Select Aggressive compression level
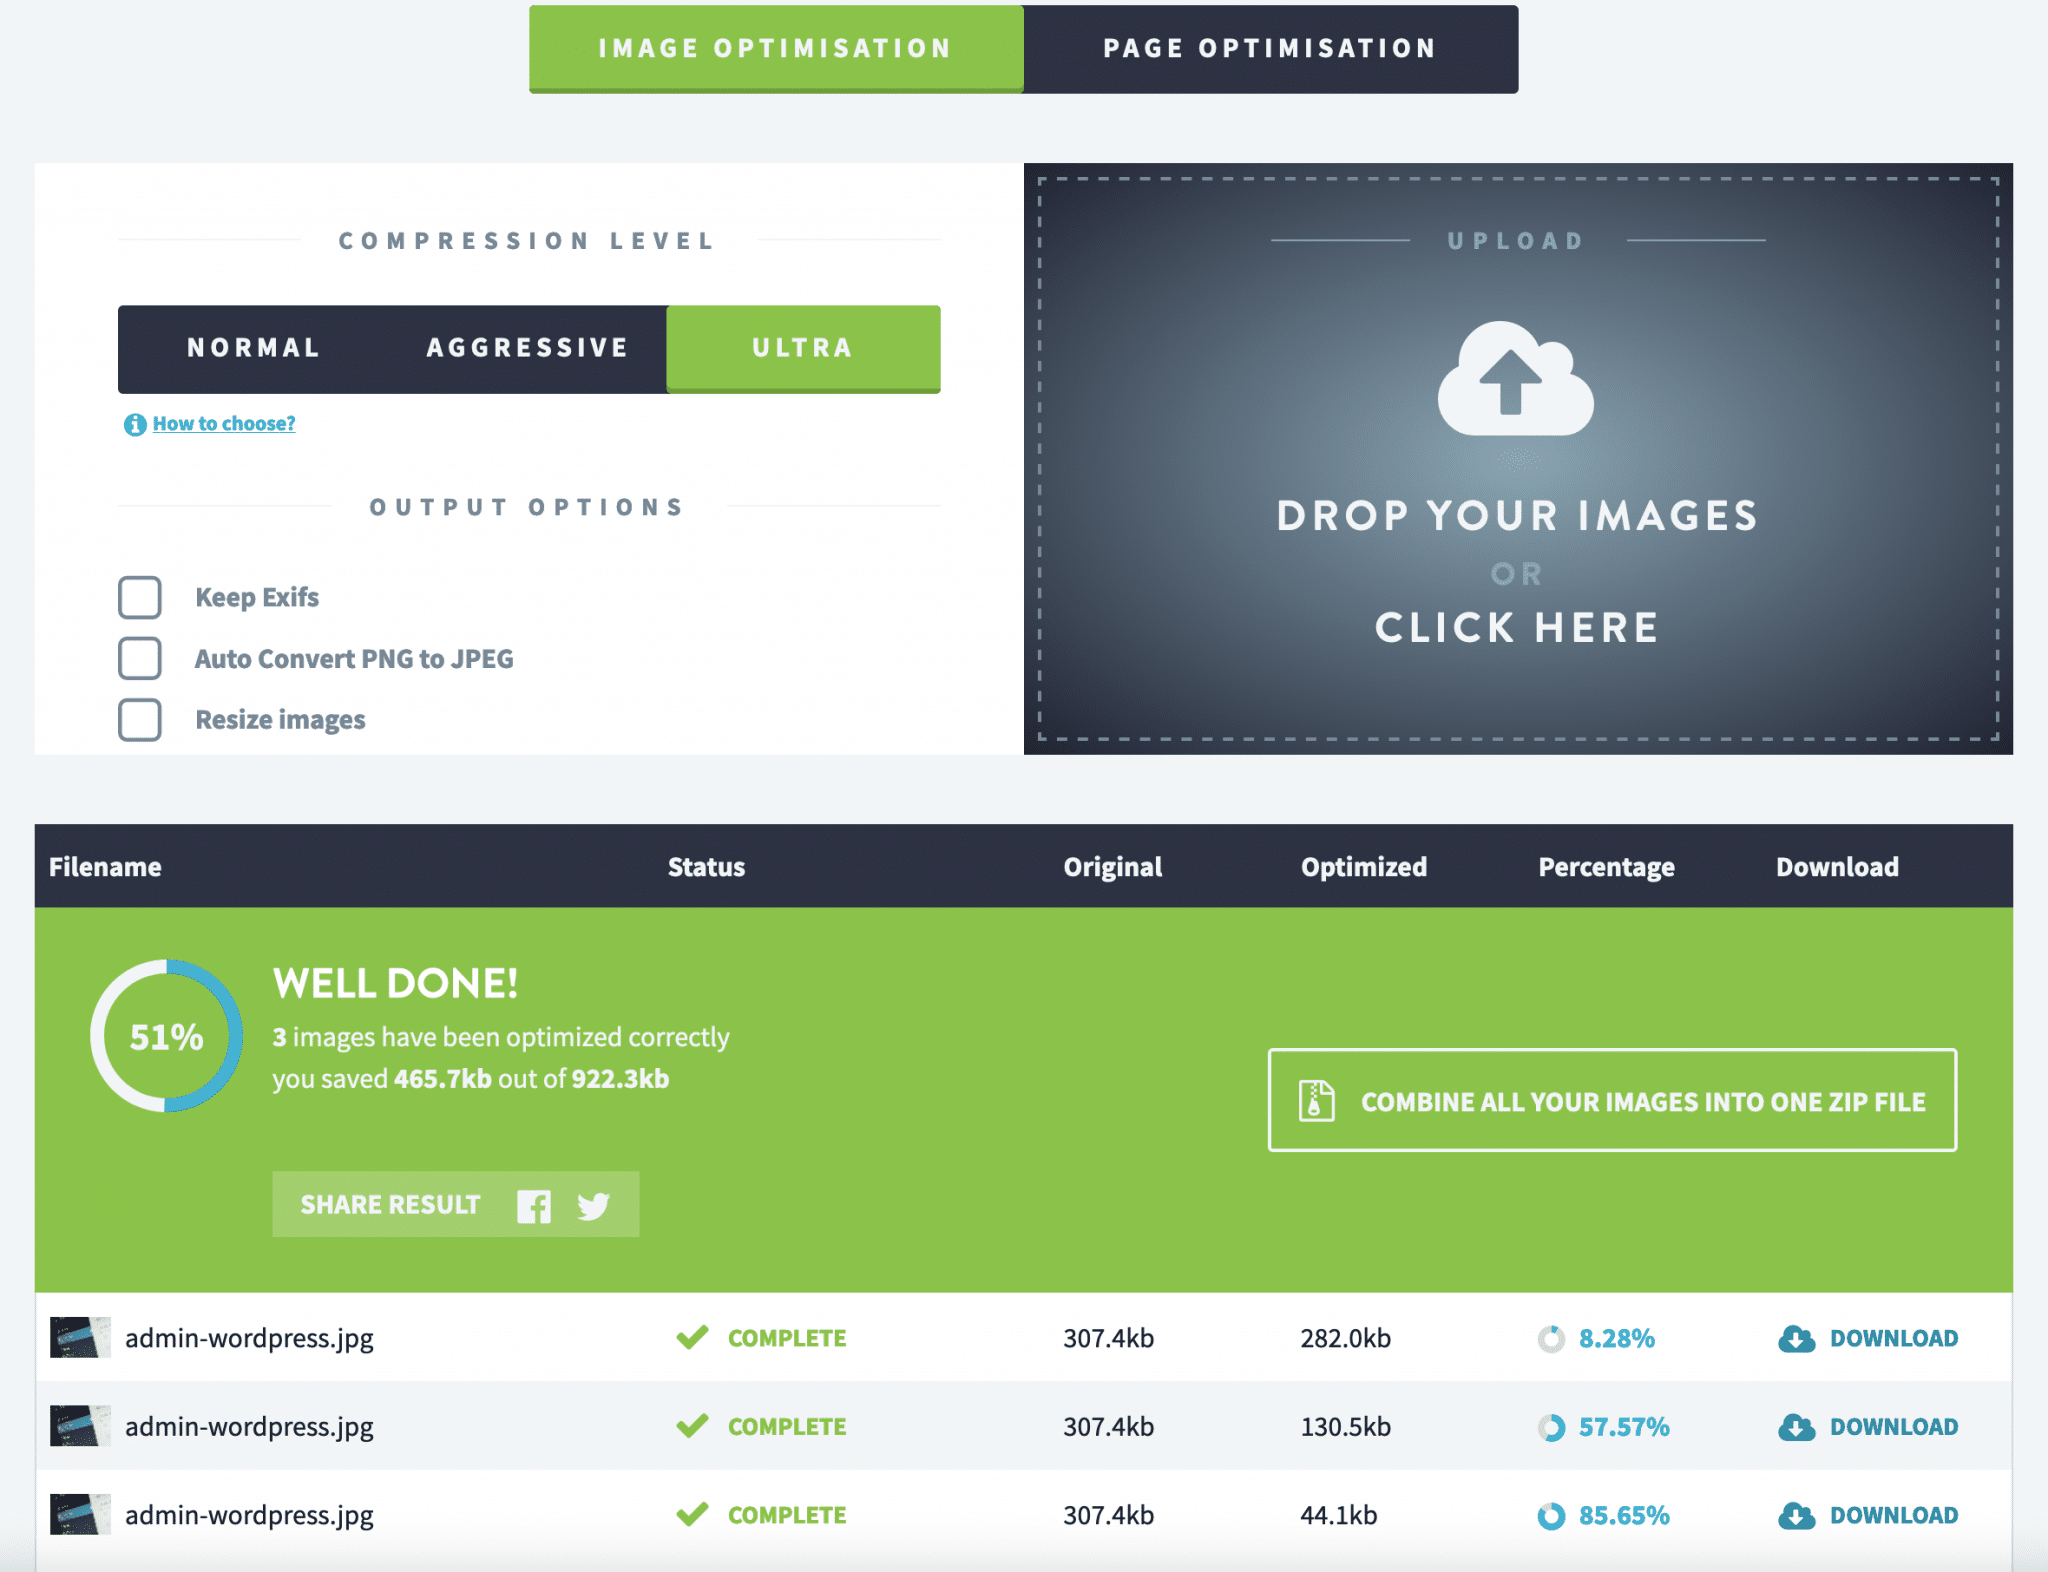2048x1572 pixels. click(527, 348)
